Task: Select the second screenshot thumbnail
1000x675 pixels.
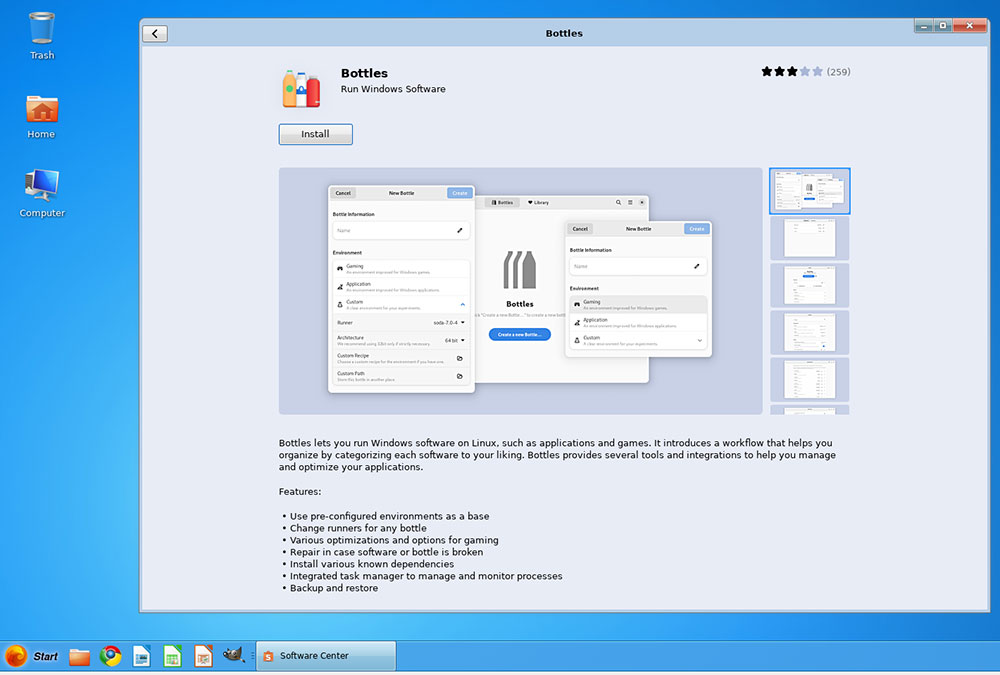Action: pyautogui.click(x=808, y=237)
